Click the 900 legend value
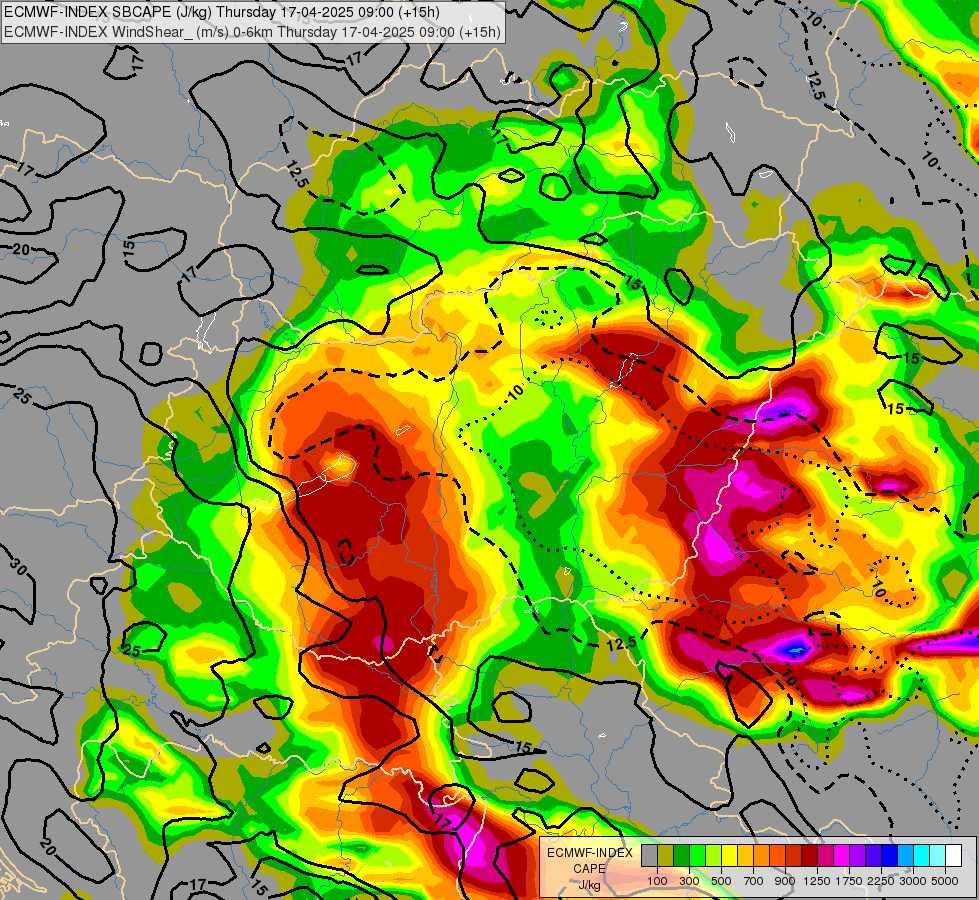The height and width of the screenshot is (900, 979). point(785,881)
